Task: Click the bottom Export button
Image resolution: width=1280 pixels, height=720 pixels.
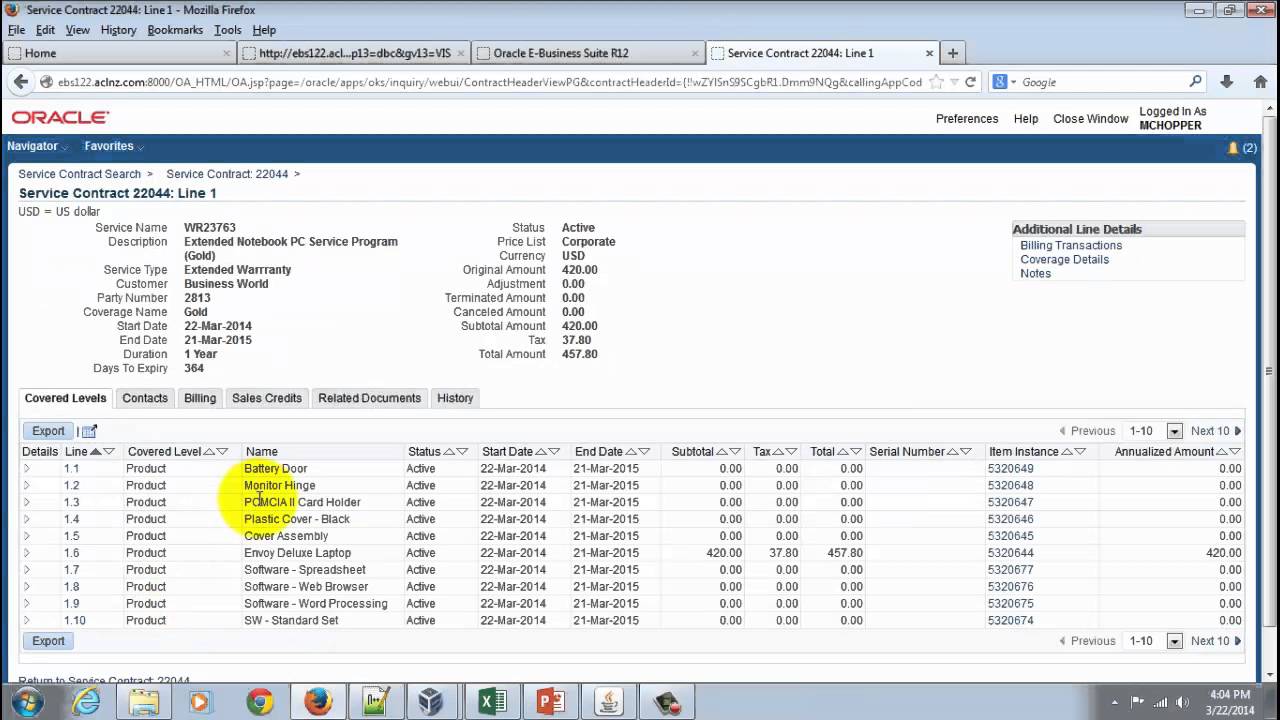Action: point(48,641)
